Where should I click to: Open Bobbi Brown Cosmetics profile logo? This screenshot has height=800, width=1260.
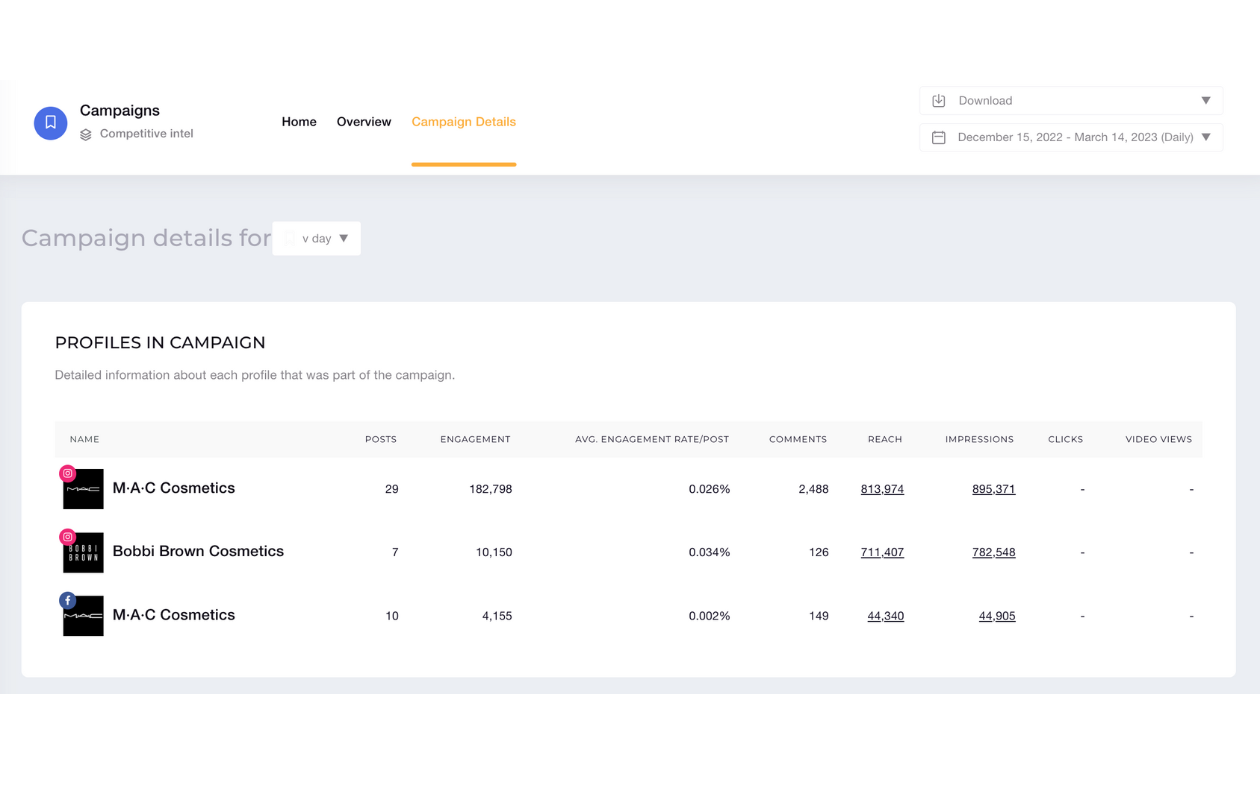[x=84, y=553]
